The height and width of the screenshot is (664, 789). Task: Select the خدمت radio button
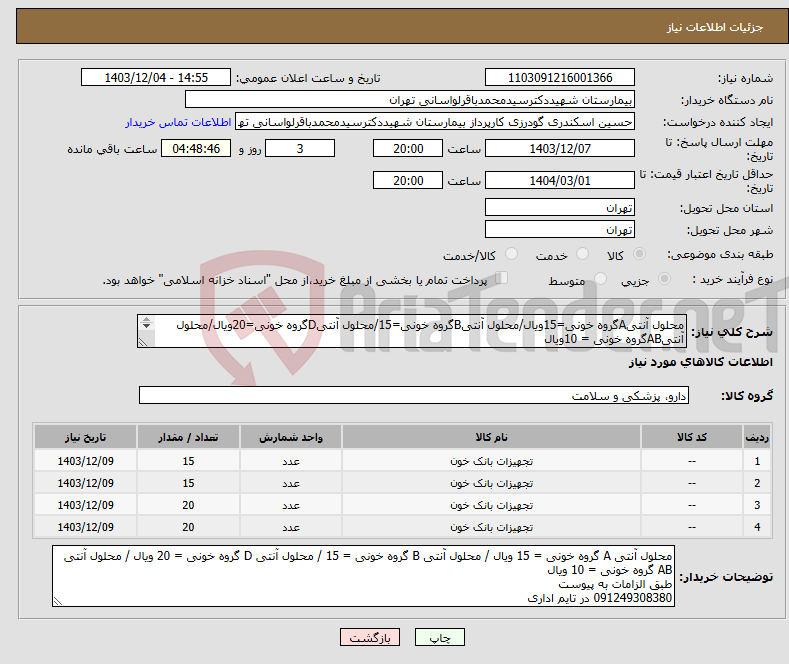click(x=582, y=254)
